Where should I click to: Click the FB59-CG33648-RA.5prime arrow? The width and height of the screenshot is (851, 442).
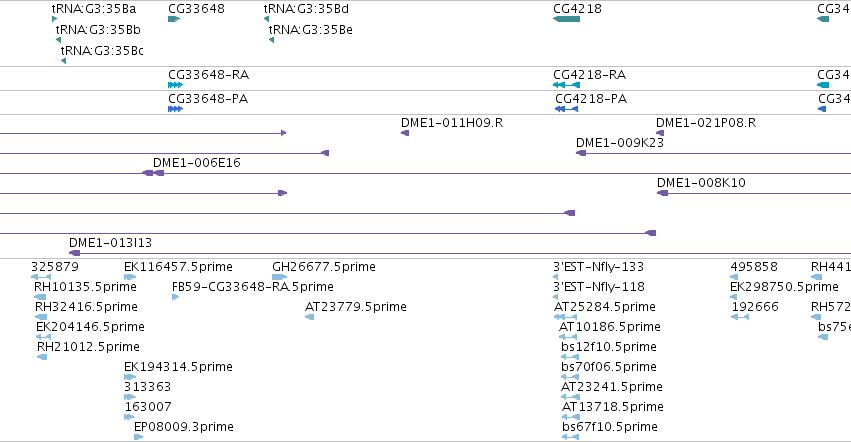(x=175, y=297)
